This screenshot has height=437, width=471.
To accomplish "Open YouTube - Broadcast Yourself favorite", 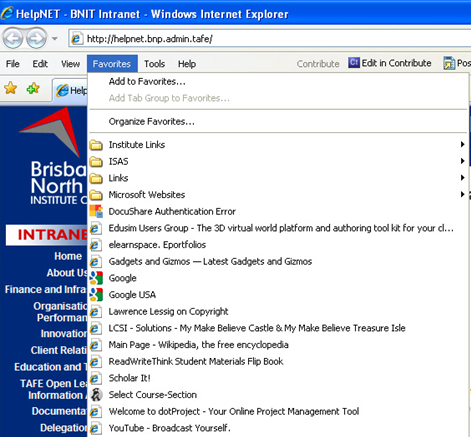I will [170, 428].
